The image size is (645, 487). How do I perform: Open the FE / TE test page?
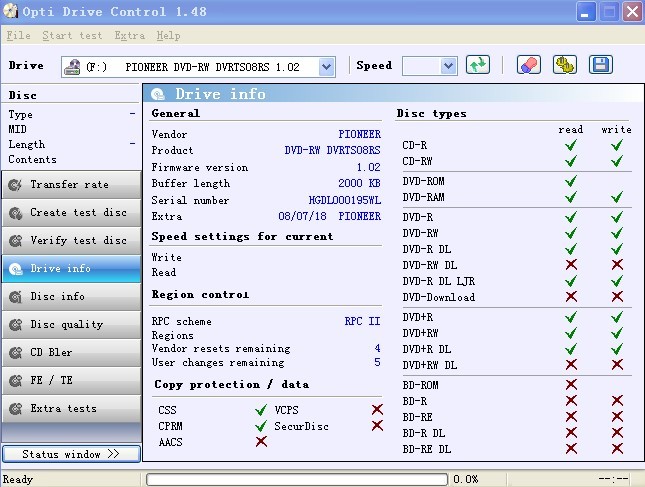[x=72, y=381]
